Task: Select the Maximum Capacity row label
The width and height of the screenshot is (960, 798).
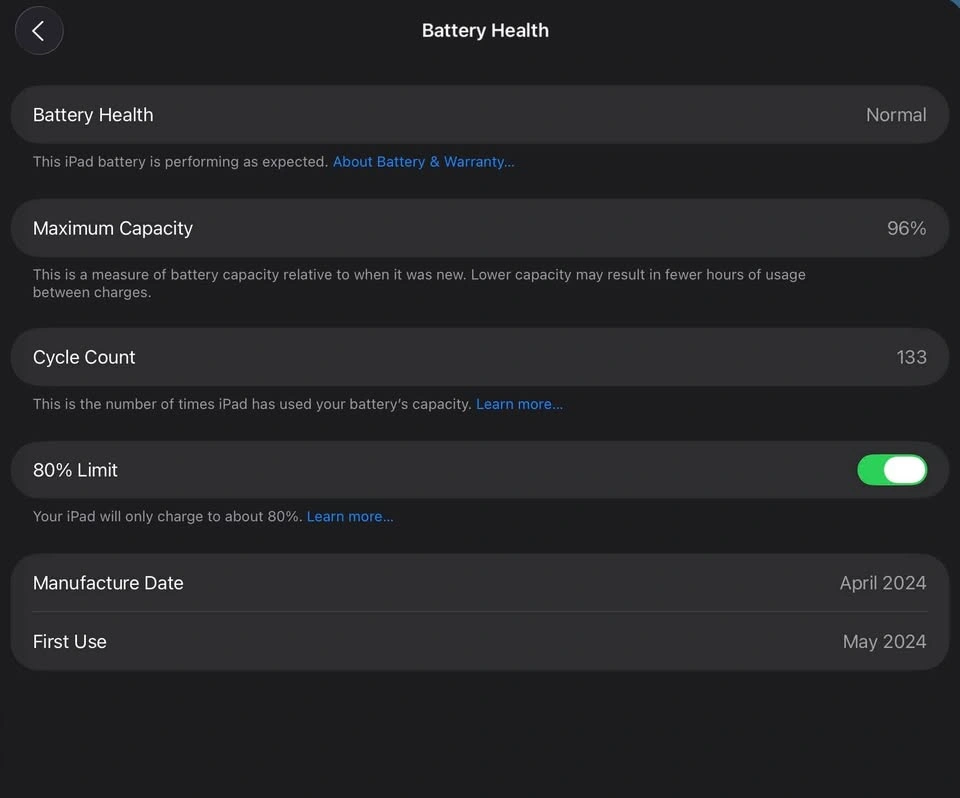Action: coord(113,228)
